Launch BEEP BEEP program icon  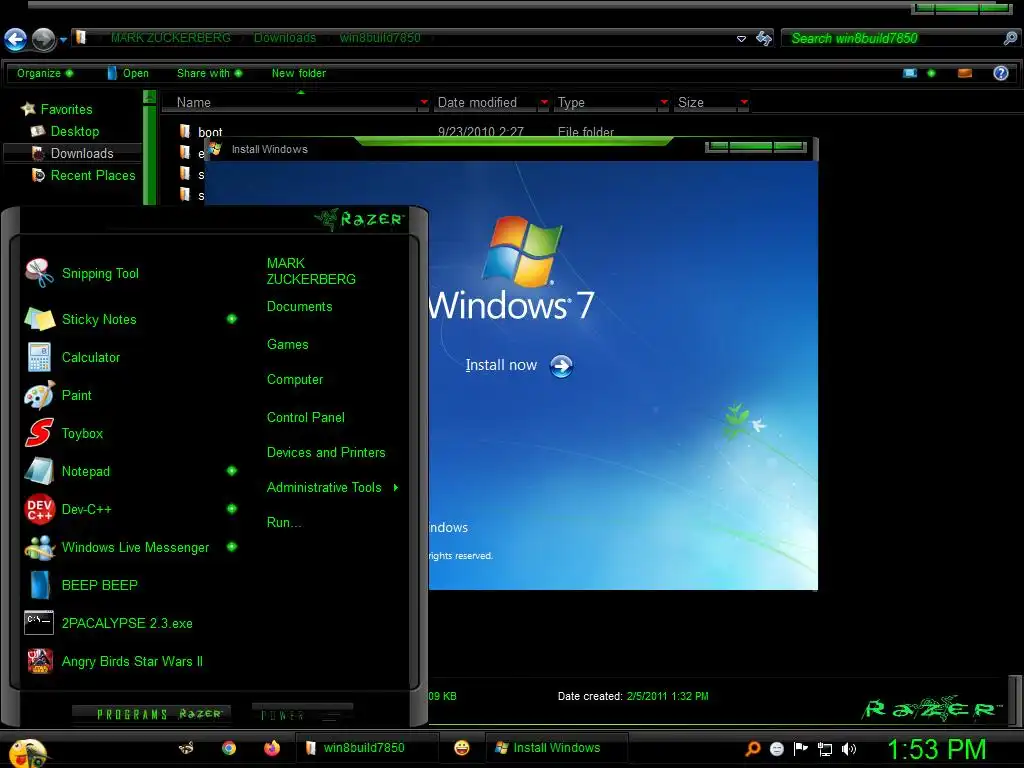(39, 585)
